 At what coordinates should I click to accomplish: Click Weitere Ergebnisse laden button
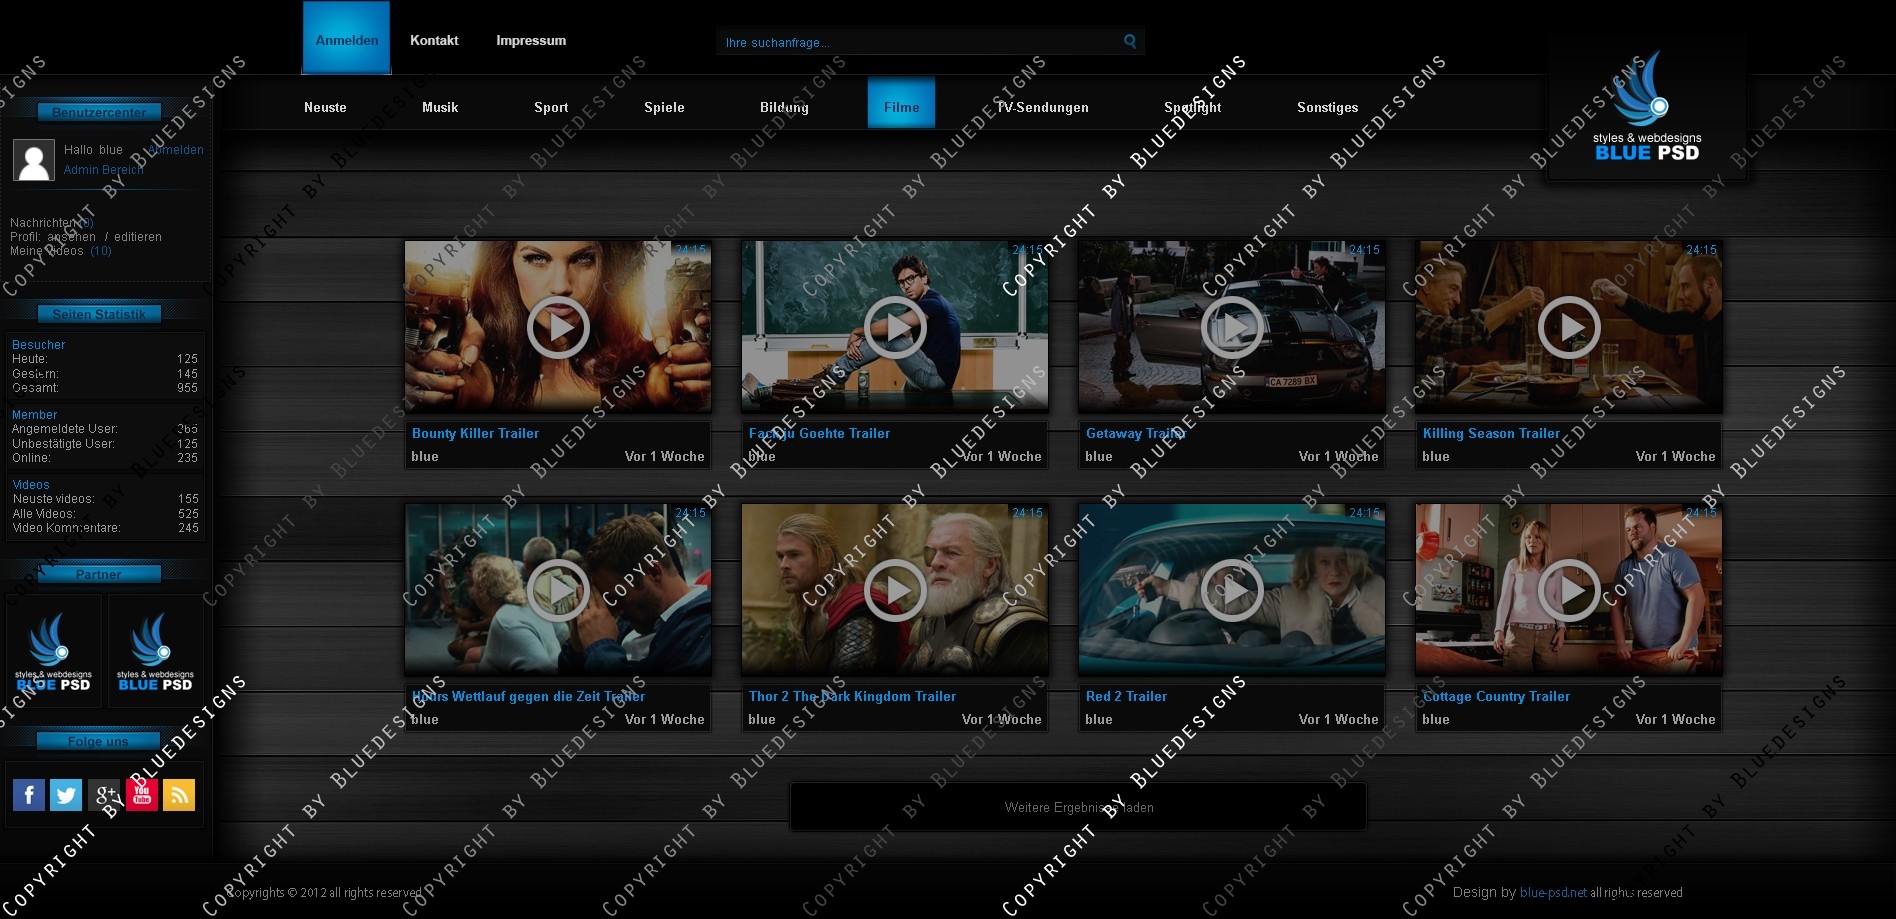pos(1078,807)
